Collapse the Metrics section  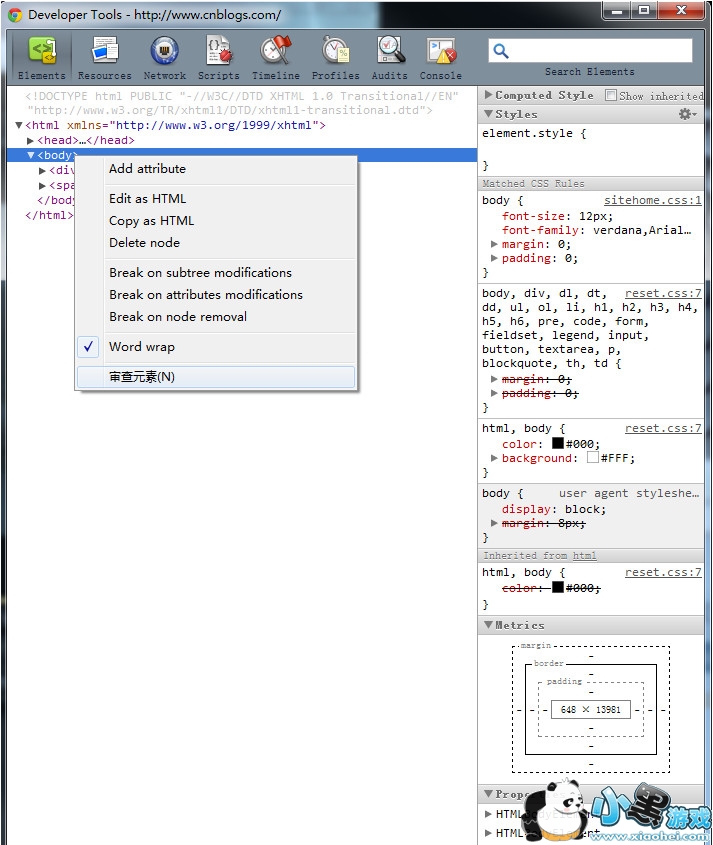(x=488, y=625)
